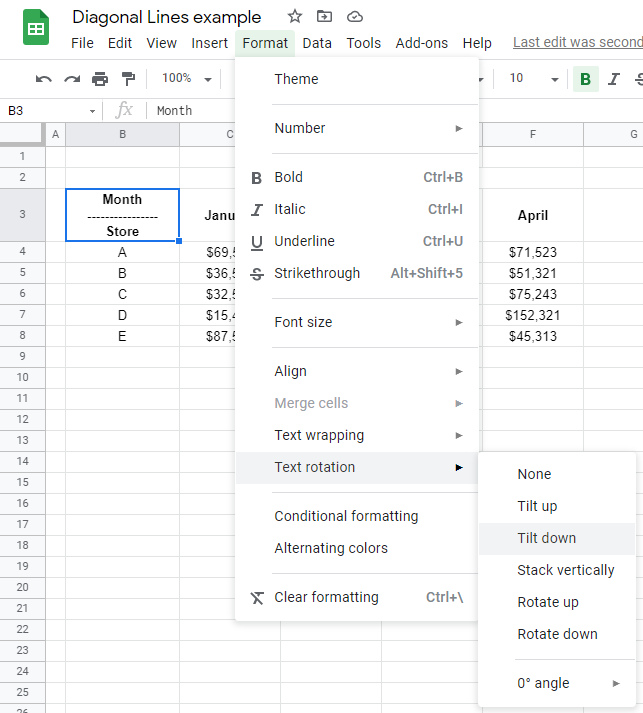
Task: Expand the 0° angle submenu
Action: [x=568, y=683]
